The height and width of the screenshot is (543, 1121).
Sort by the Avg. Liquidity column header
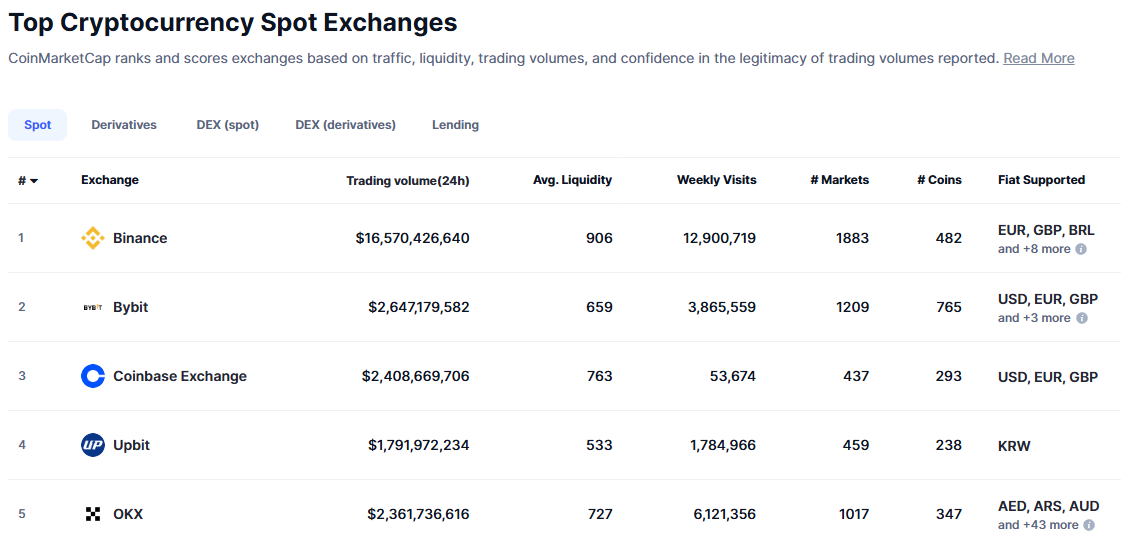point(572,180)
